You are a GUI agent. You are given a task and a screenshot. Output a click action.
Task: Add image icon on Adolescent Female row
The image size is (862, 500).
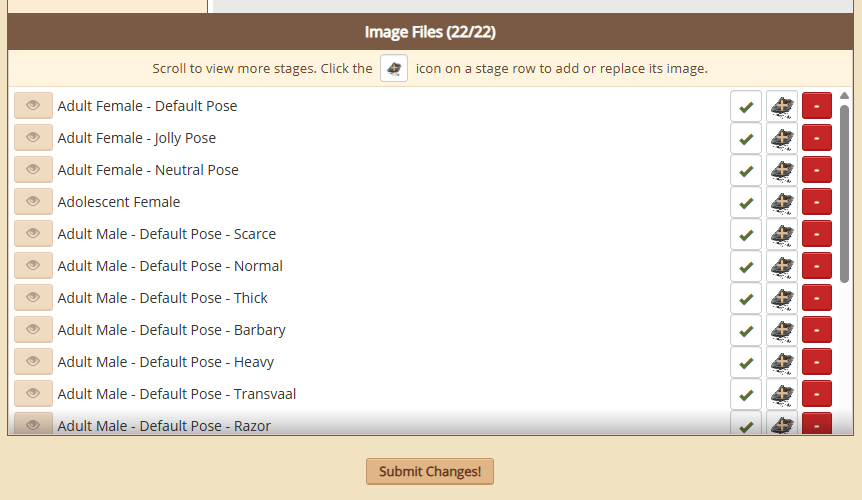coord(781,202)
